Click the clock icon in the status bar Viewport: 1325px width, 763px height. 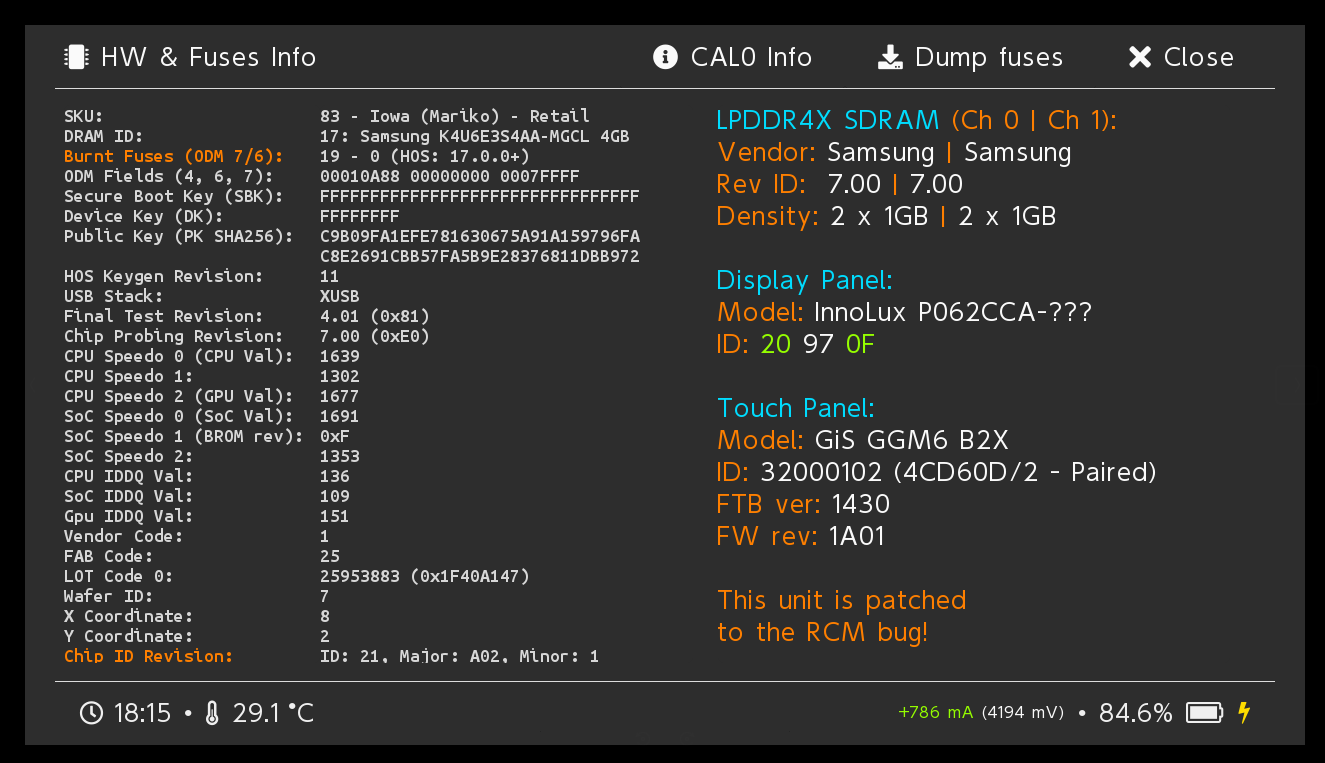[x=91, y=713]
